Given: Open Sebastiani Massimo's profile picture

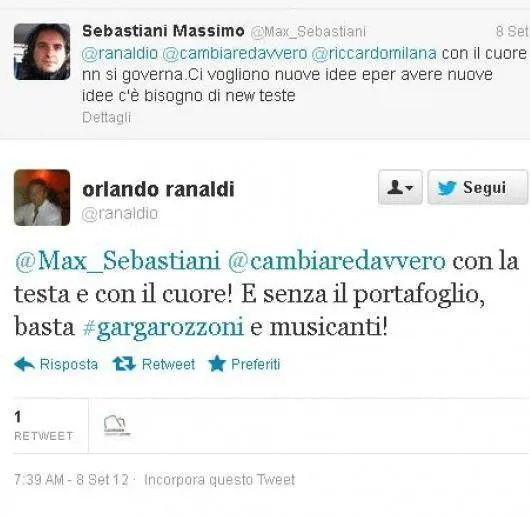Looking at the screenshot, I should [42, 52].
